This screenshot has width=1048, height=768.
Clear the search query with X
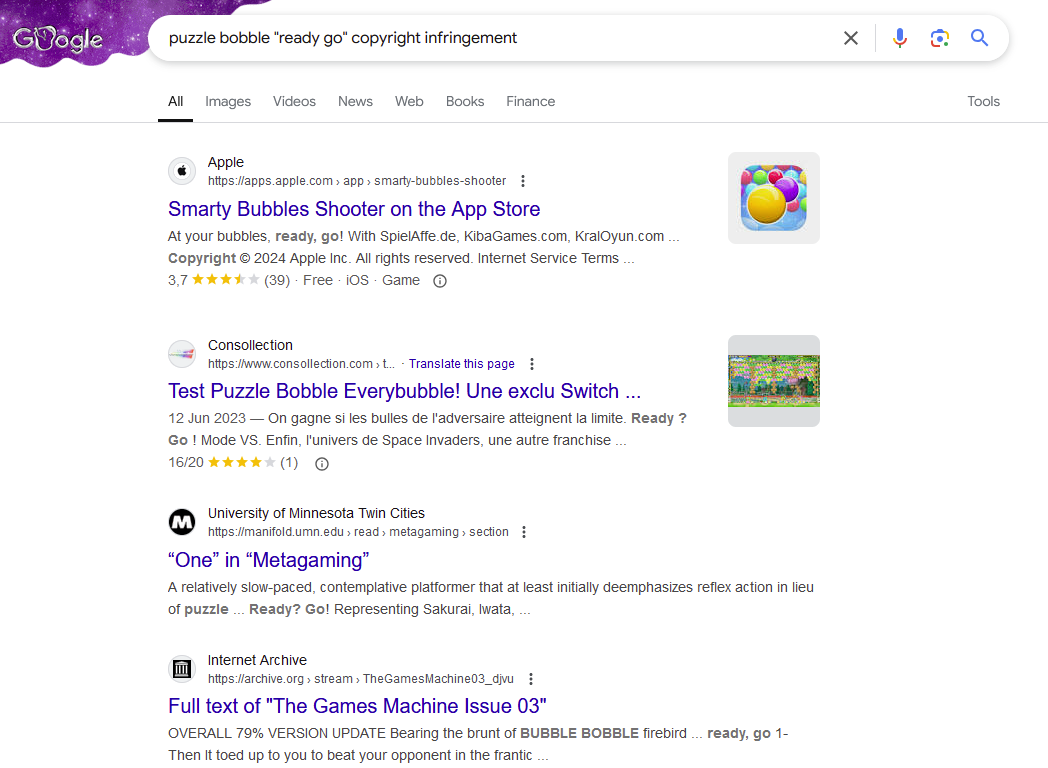[850, 38]
